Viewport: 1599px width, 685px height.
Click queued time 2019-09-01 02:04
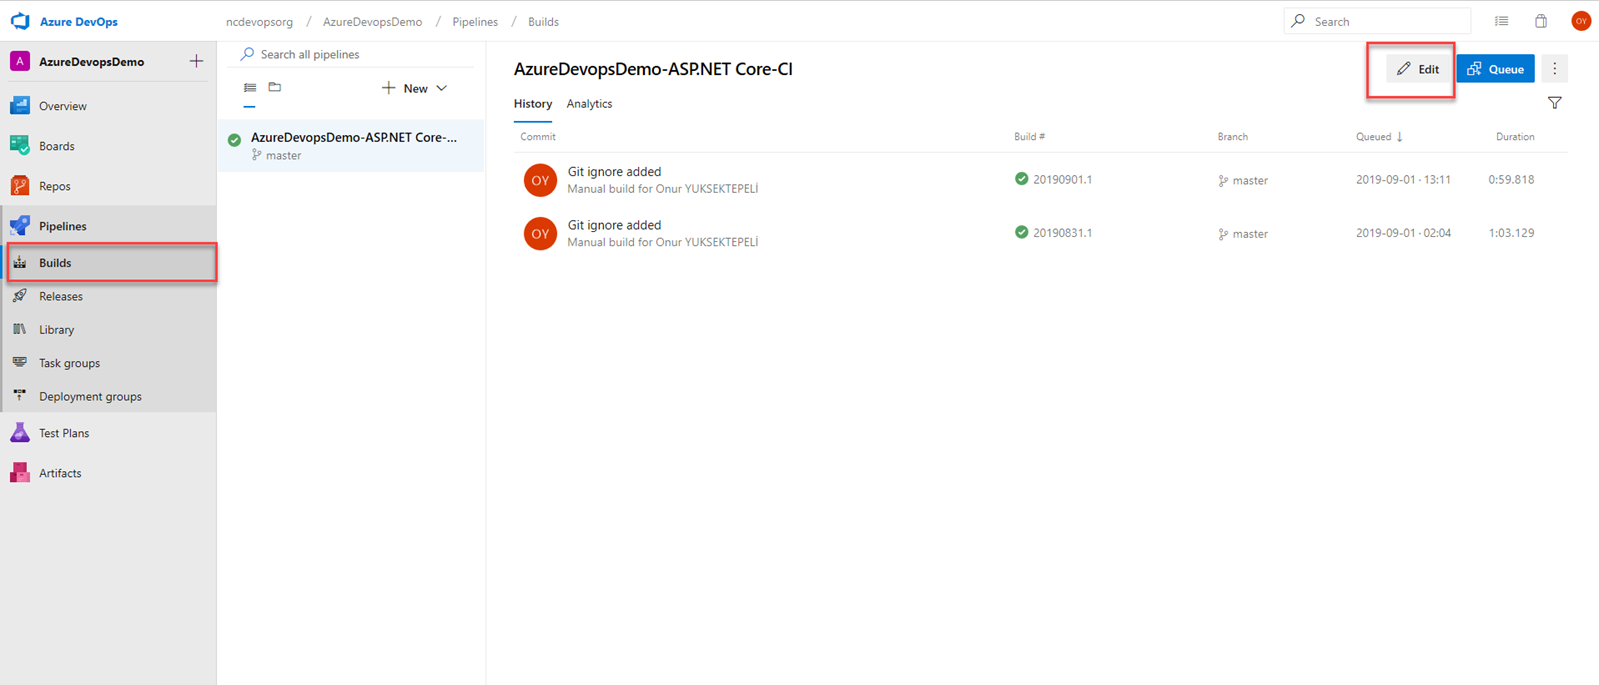point(1403,233)
